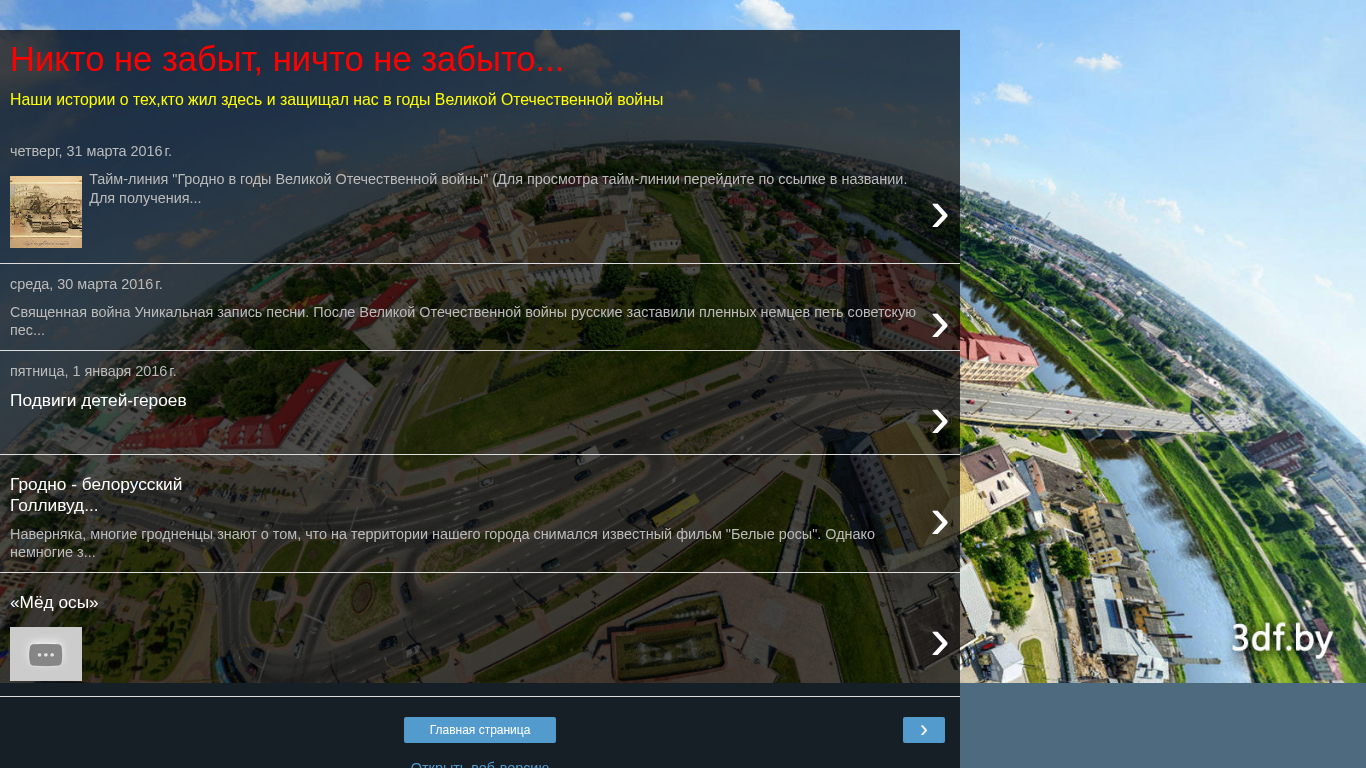
Task: Open the post «Мёд осы»
Action: click(x=54, y=603)
